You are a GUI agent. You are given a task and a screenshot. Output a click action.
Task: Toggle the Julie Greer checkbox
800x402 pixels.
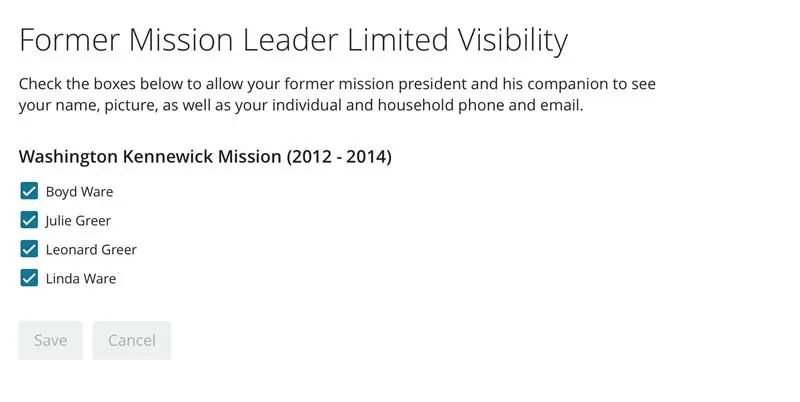pyautogui.click(x=29, y=220)
